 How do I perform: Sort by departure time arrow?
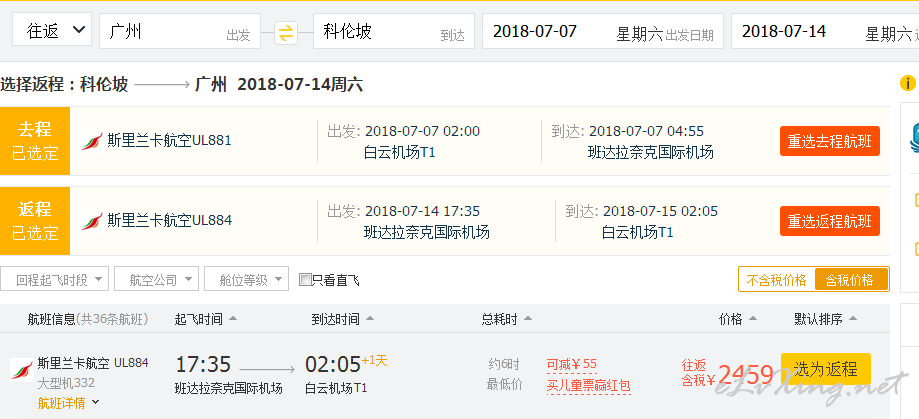tap(233, 319)
